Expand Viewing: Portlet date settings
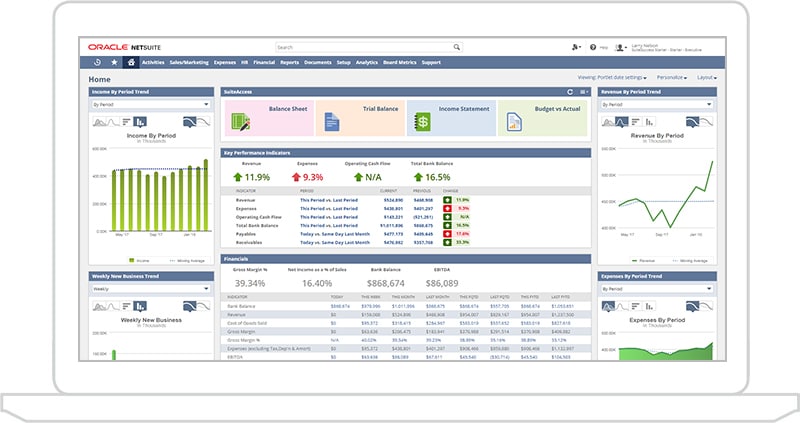This screenshot has height=423, width=800. (612, 78)
